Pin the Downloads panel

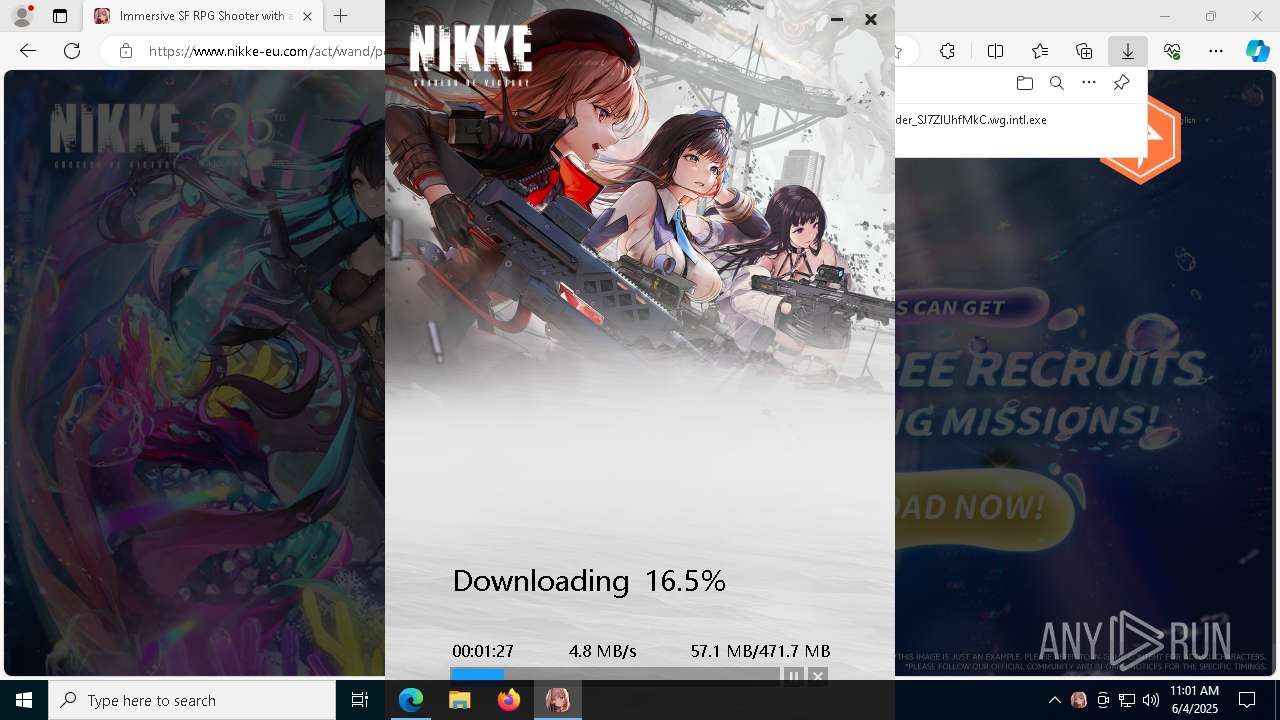1121,83
